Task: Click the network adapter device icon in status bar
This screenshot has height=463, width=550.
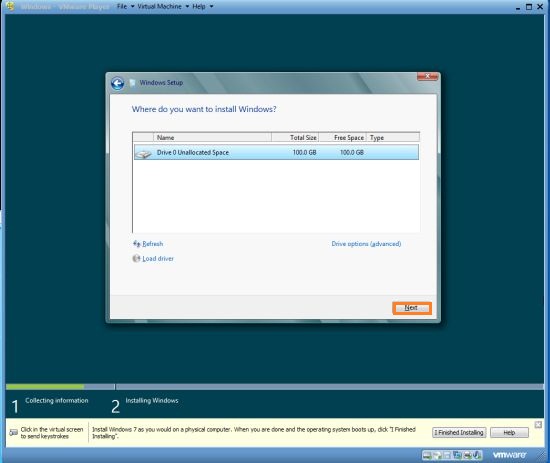Action: pyautogui.click(x=457, y=455)
